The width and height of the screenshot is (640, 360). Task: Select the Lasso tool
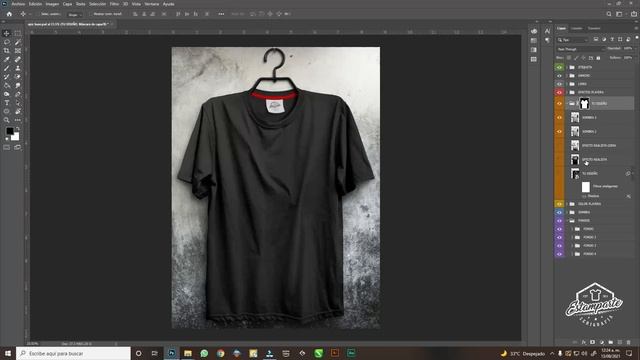click(7, 42)
